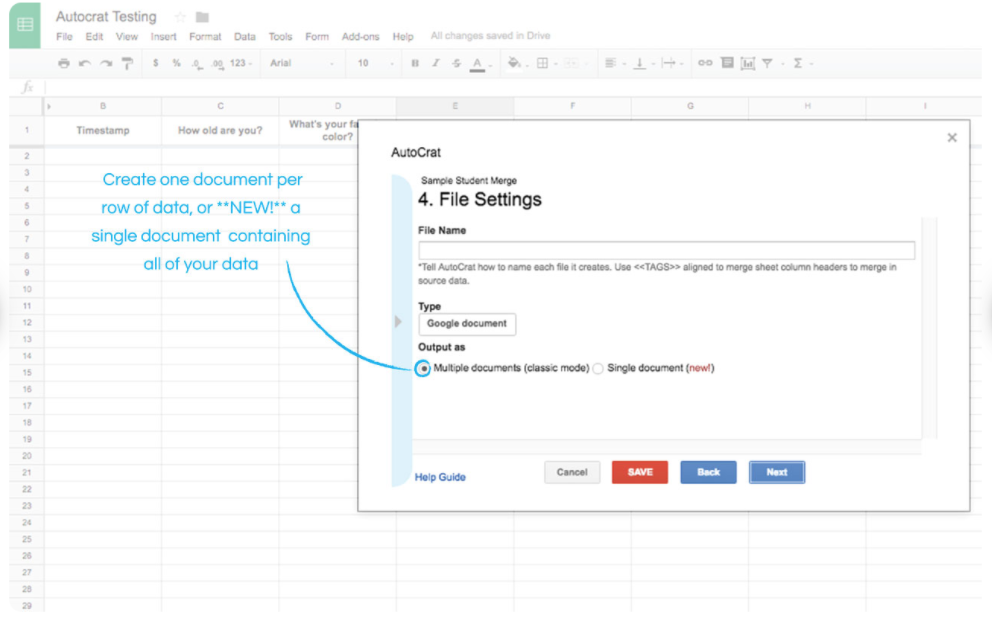Click the move-to-folder icon by title
This screenshot has height=622, width=1008.
coord(202,17)
